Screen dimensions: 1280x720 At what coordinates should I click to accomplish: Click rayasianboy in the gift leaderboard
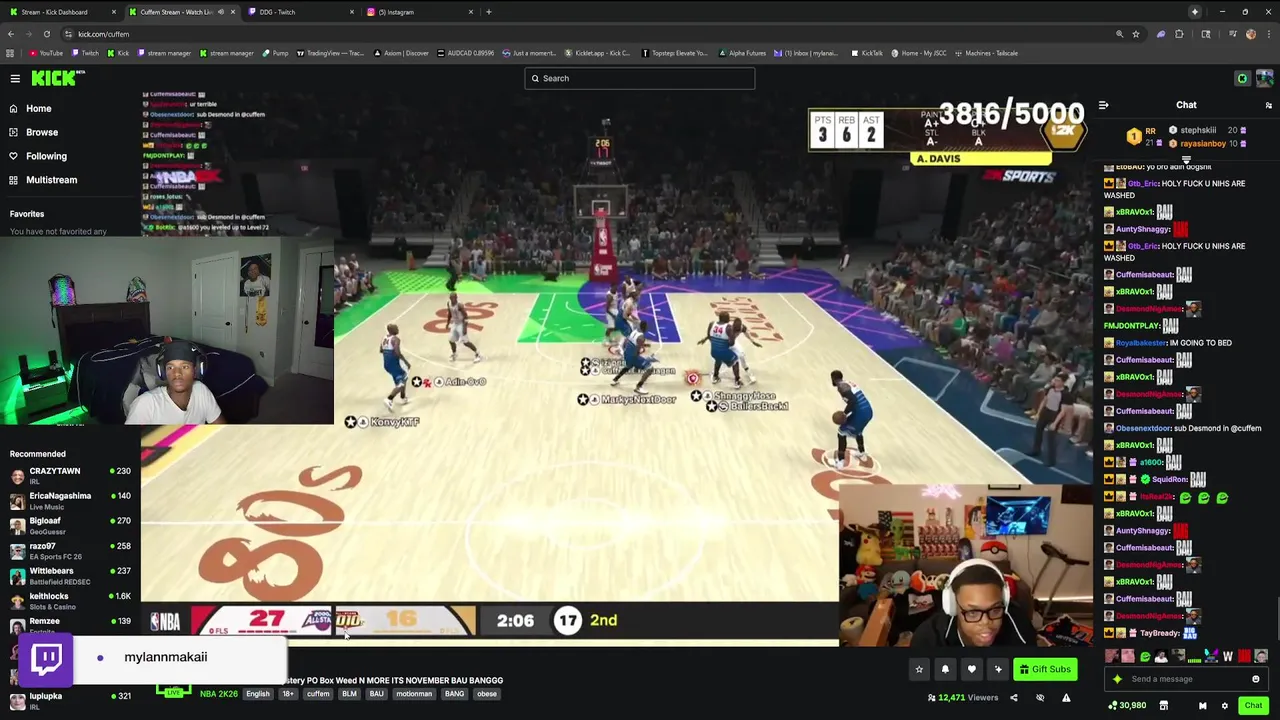tap(1203, 143)
